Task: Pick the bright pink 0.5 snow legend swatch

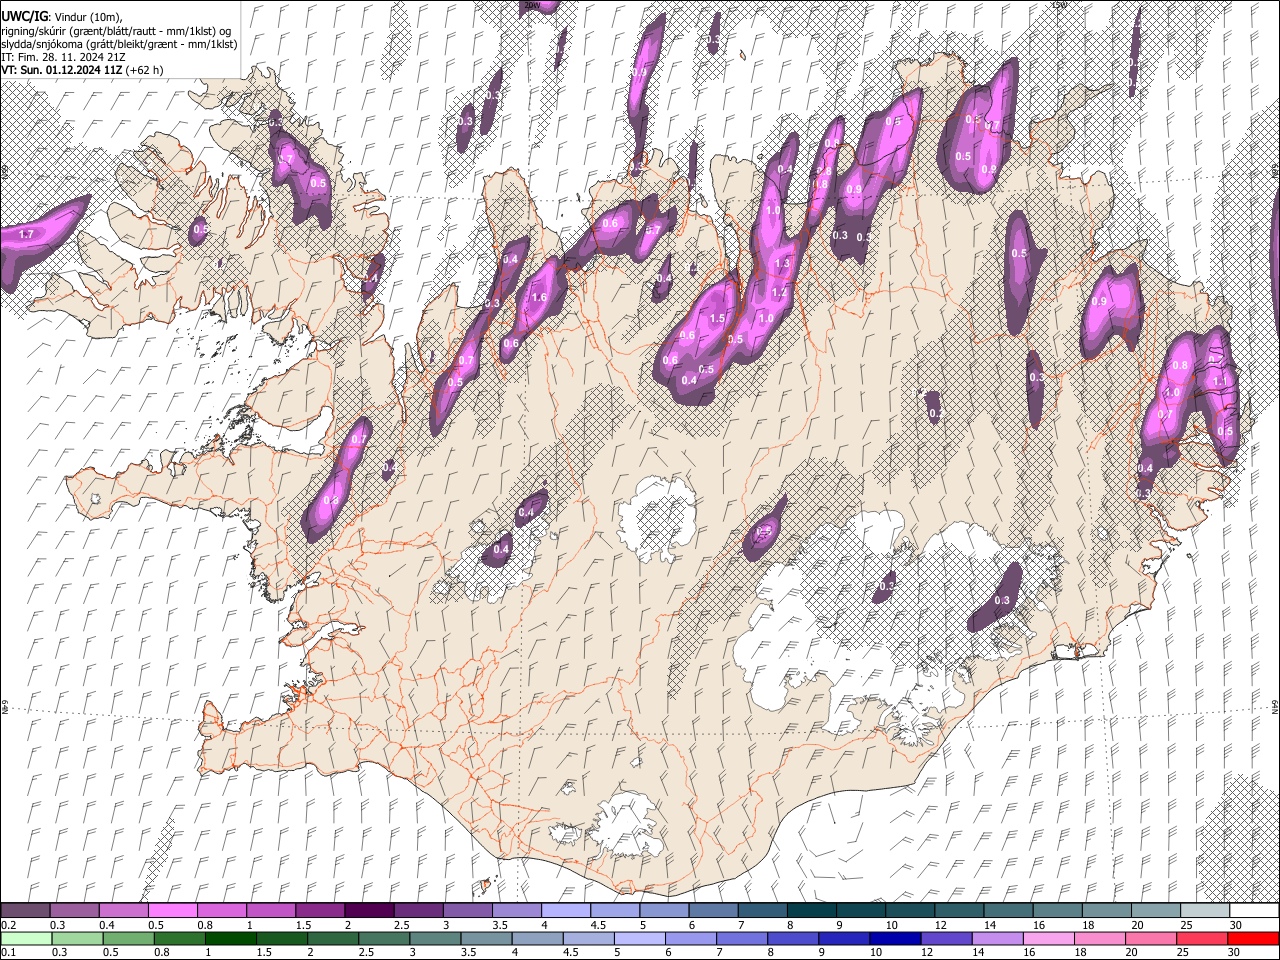Action: (x=172, y=911)
